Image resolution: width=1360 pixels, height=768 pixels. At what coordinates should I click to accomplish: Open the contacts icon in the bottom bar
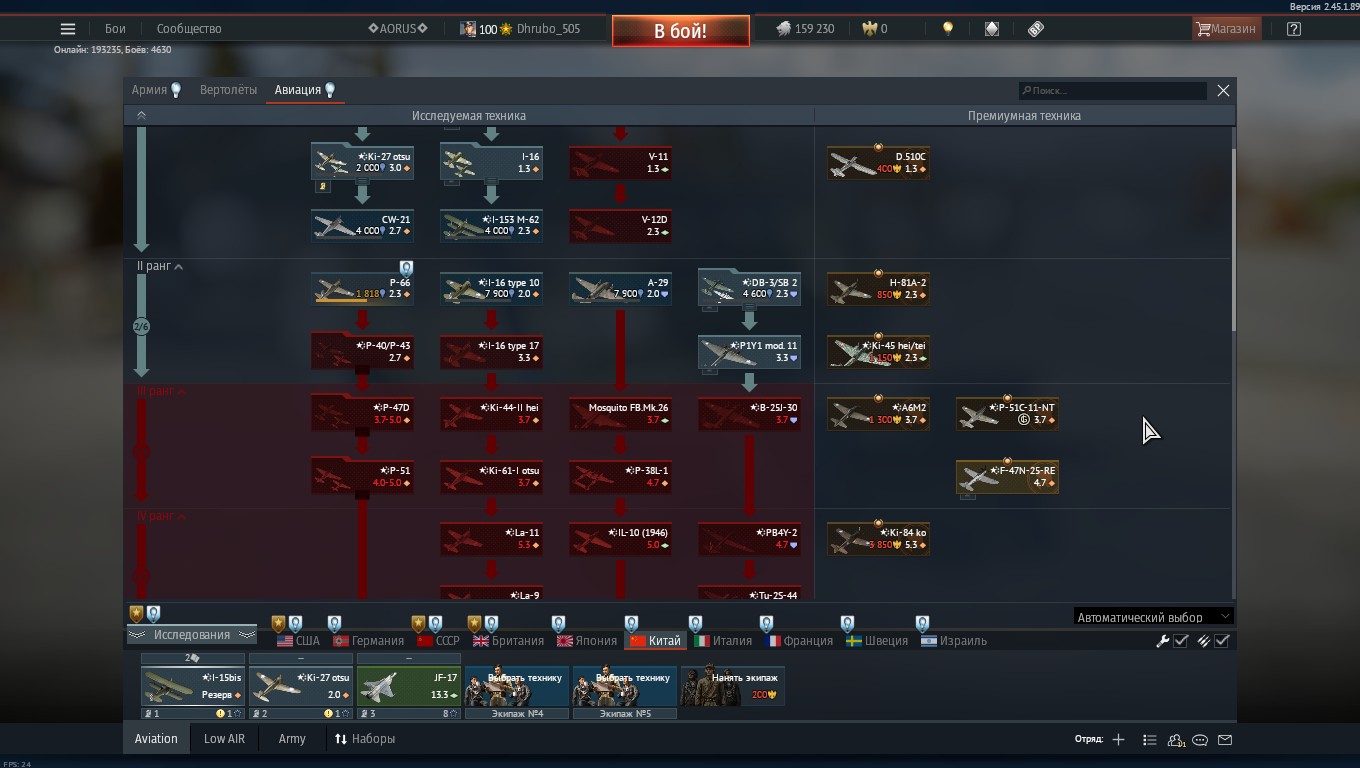1176,740
